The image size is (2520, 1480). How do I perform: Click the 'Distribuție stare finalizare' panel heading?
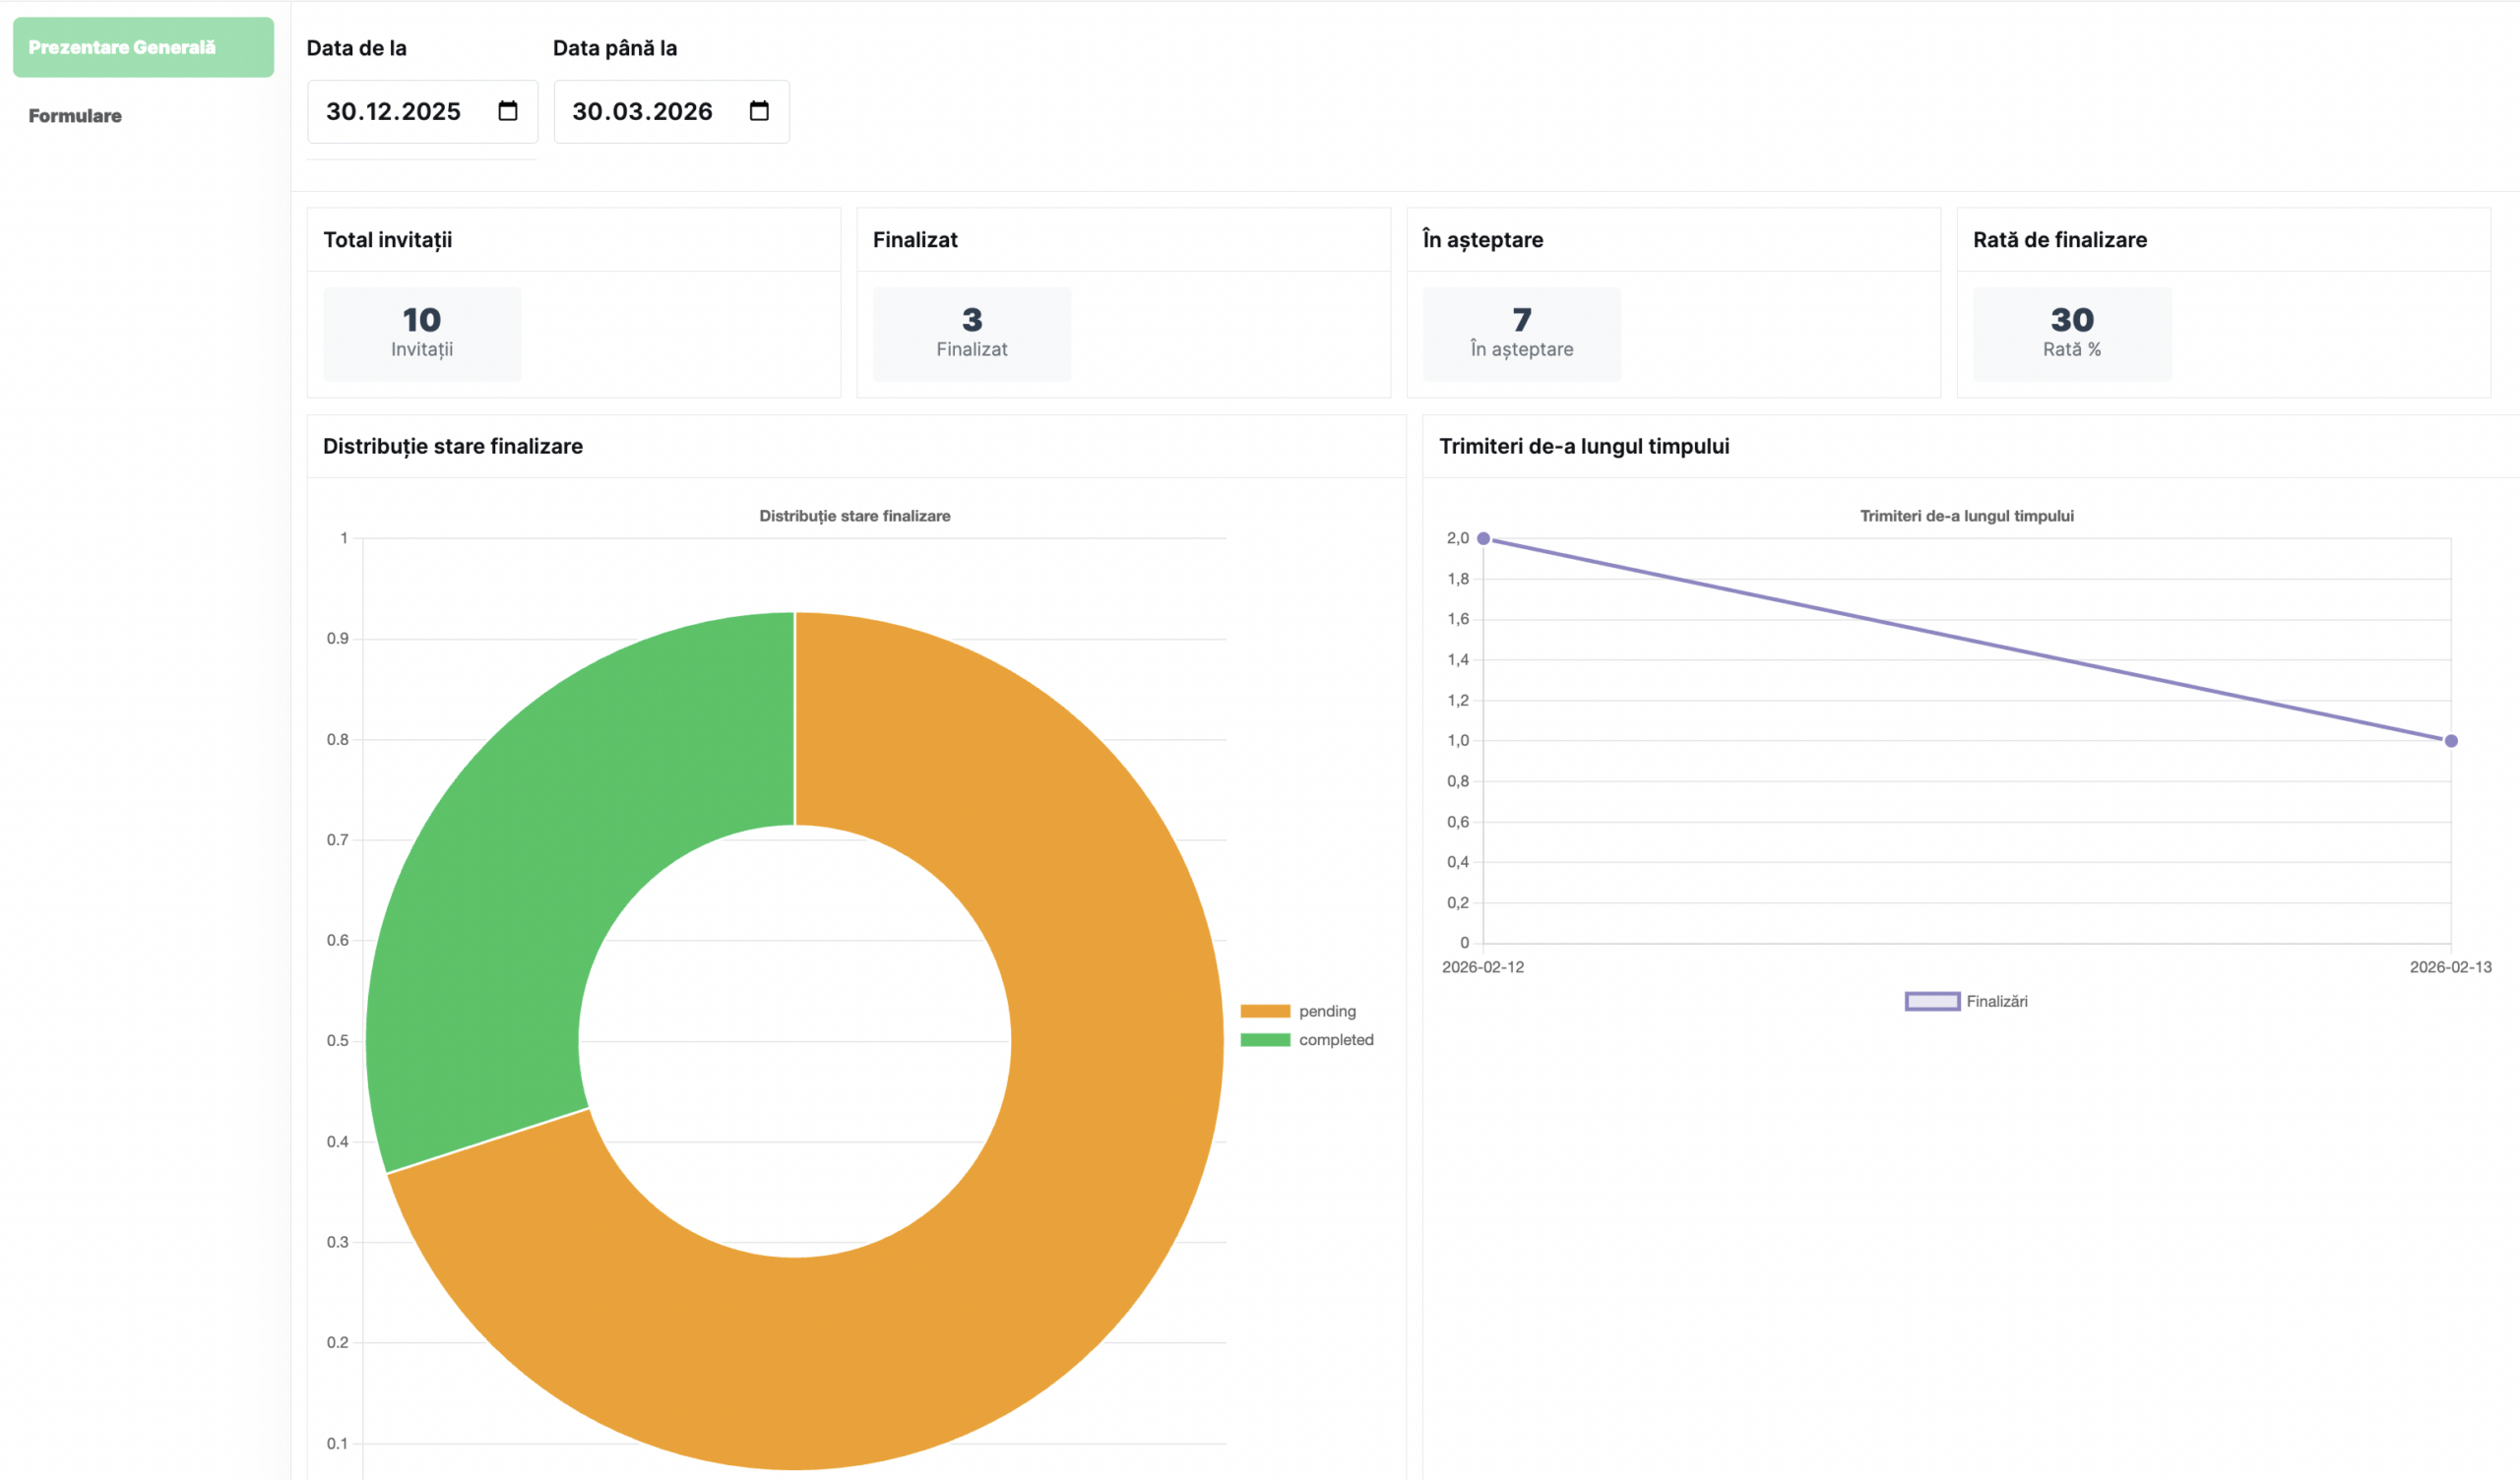coord(453,447)
